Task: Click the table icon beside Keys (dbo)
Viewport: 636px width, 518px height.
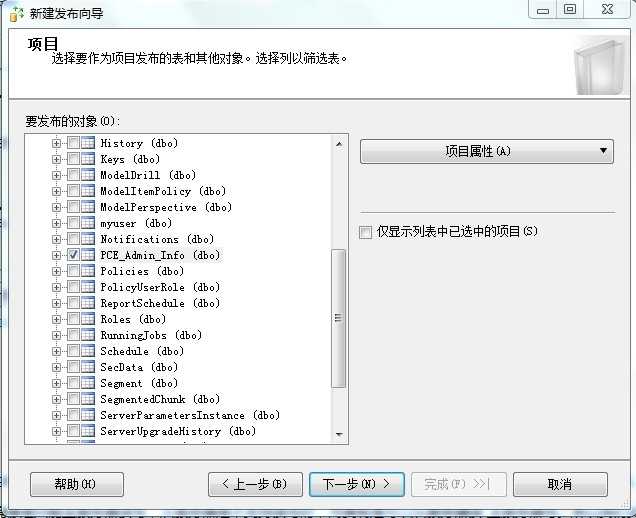Action: tap(88, 159)
